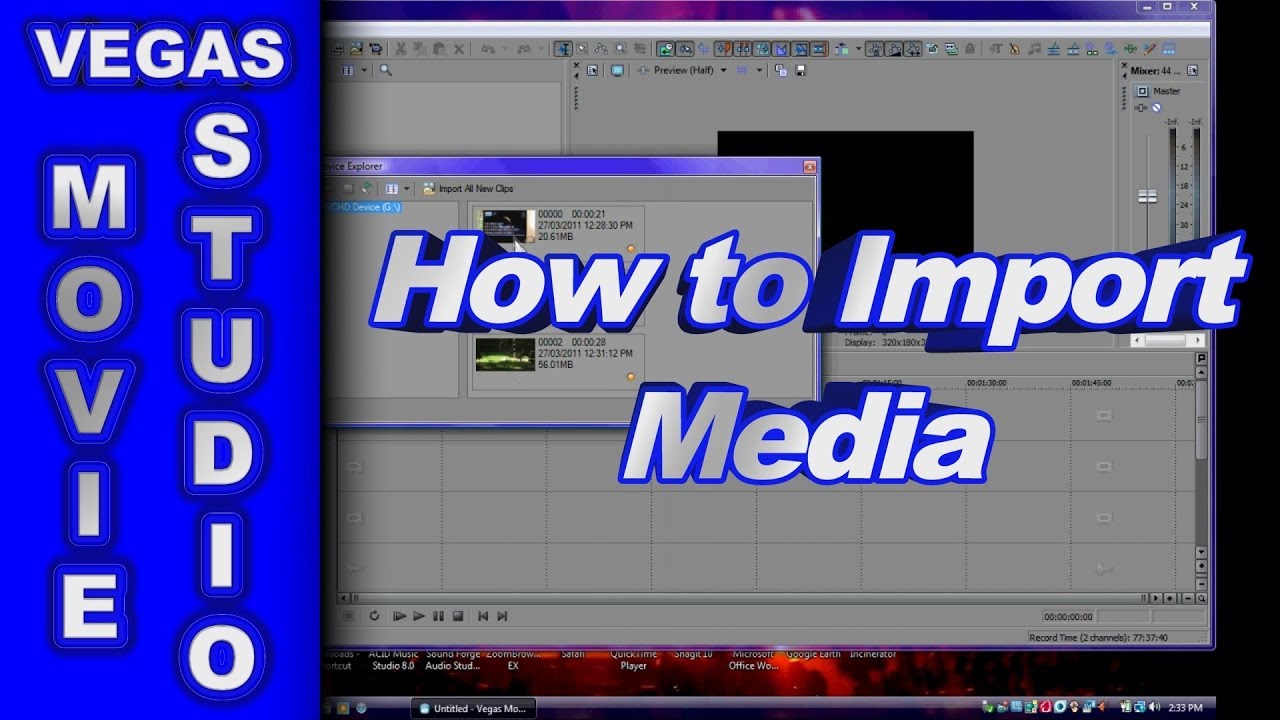Click the Go to Start transport button
Screen dimensions: 1280x720
coord(483,616)
